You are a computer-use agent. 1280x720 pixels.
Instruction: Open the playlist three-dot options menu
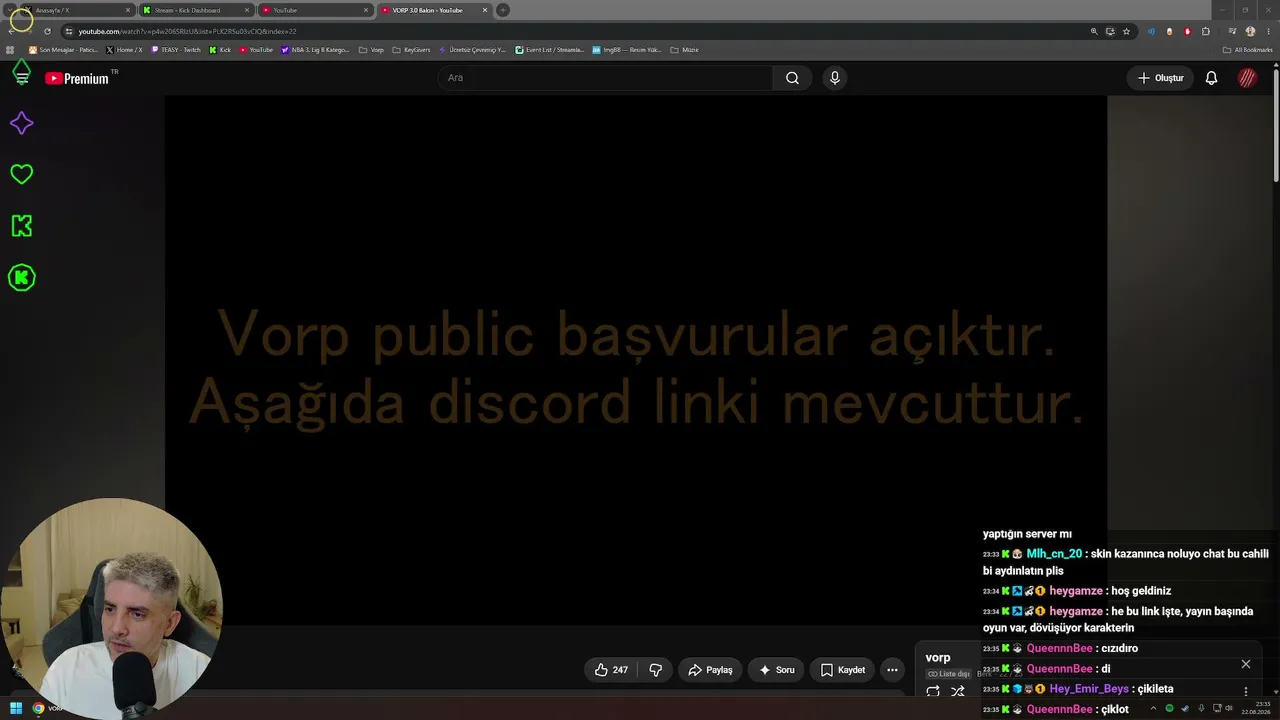(1245, 691)
